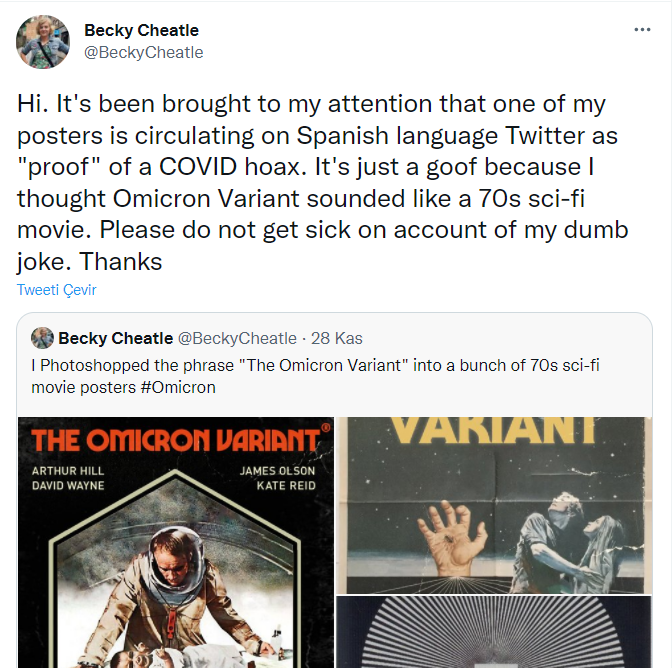
Task: Click the red "THE OMICRON VARIANT" poster title
Action: [175, 441]
